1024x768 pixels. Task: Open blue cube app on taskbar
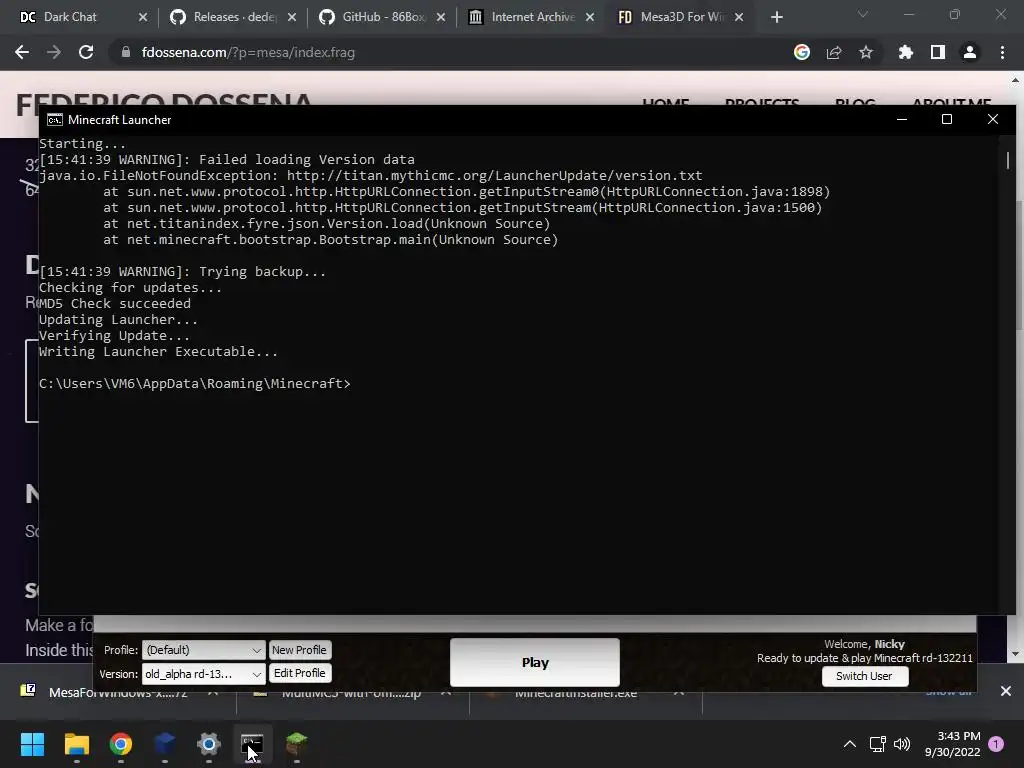(165, 744)
